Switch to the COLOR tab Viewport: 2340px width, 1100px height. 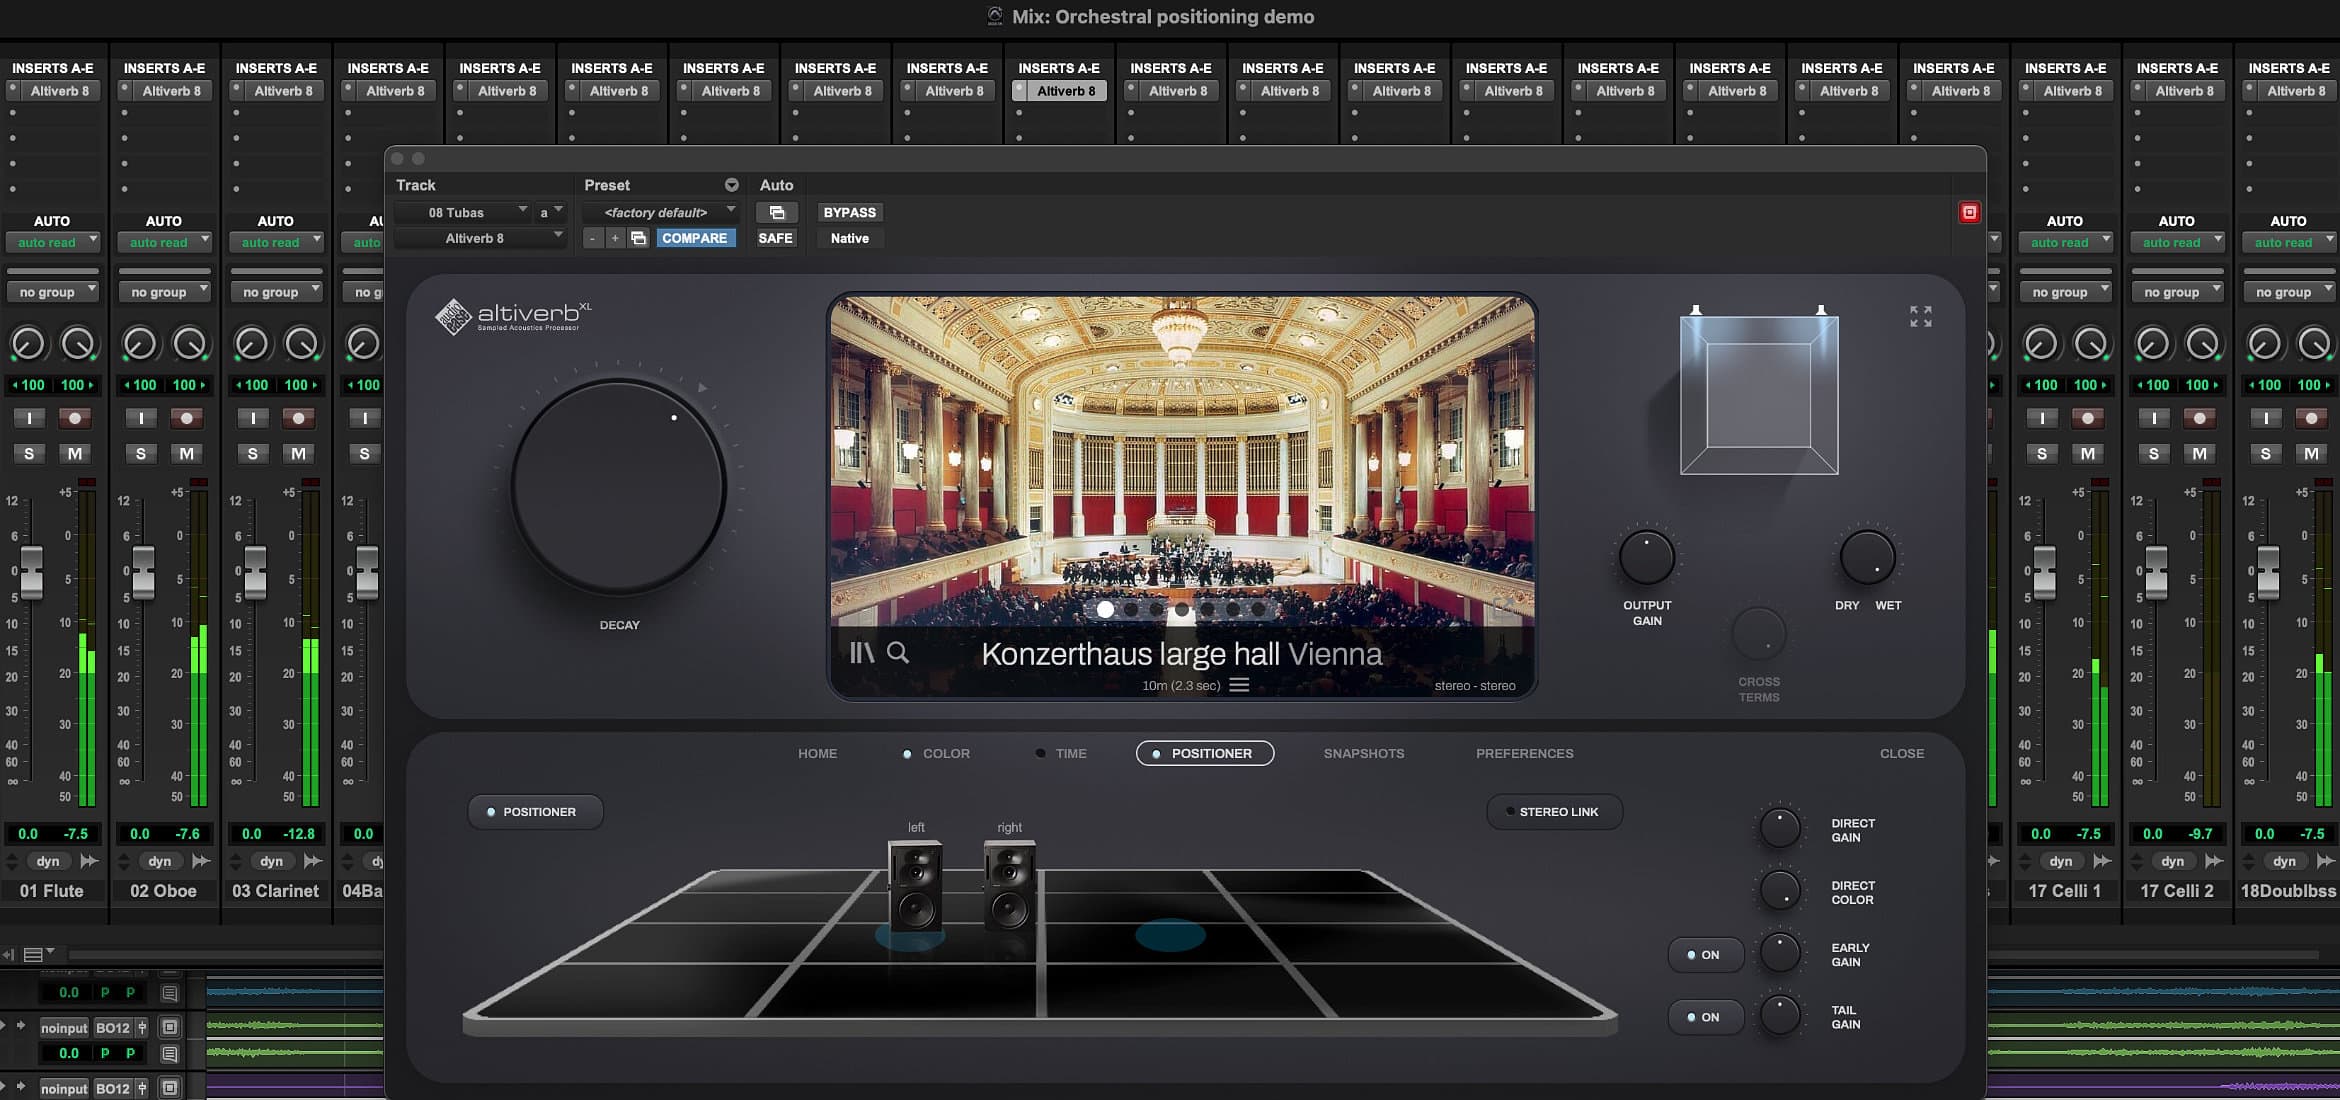coord(936,753)
